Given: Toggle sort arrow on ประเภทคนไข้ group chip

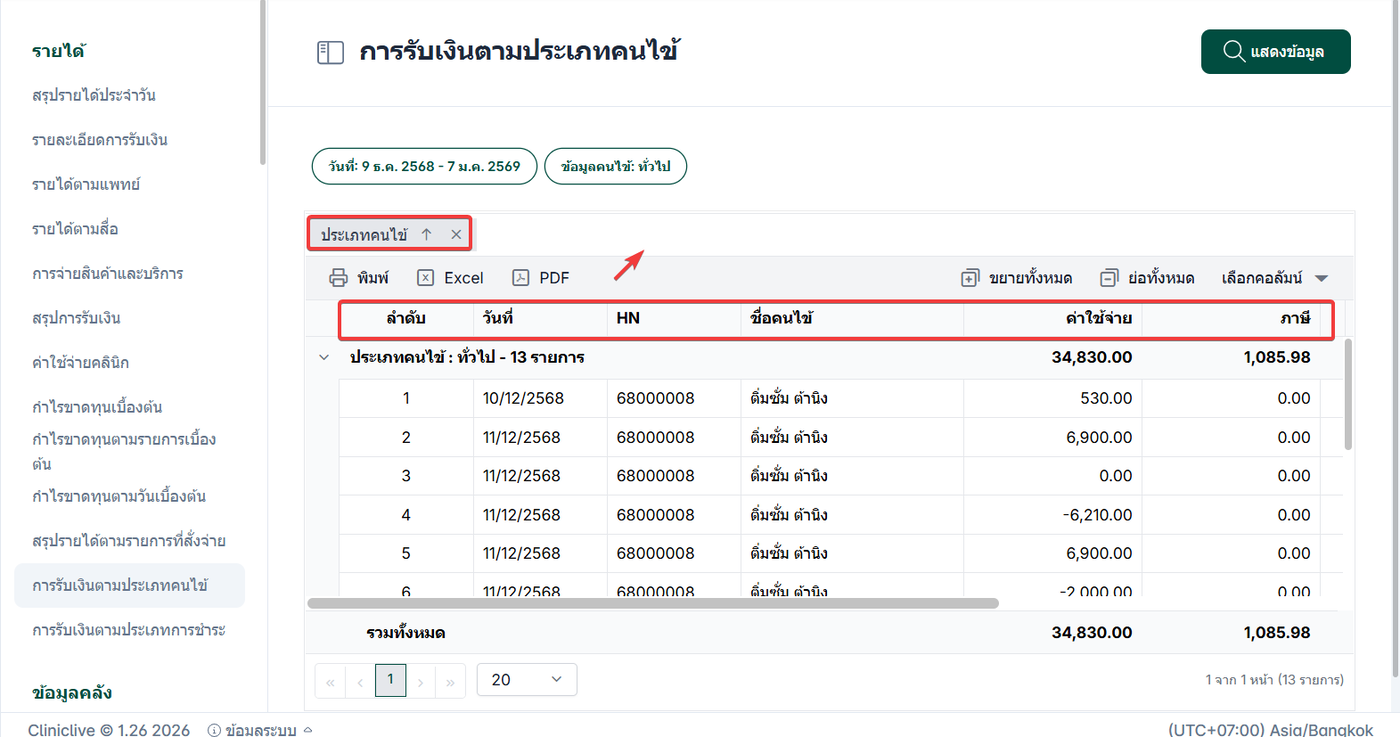Looking at the screenshot, I should point(426,234).
